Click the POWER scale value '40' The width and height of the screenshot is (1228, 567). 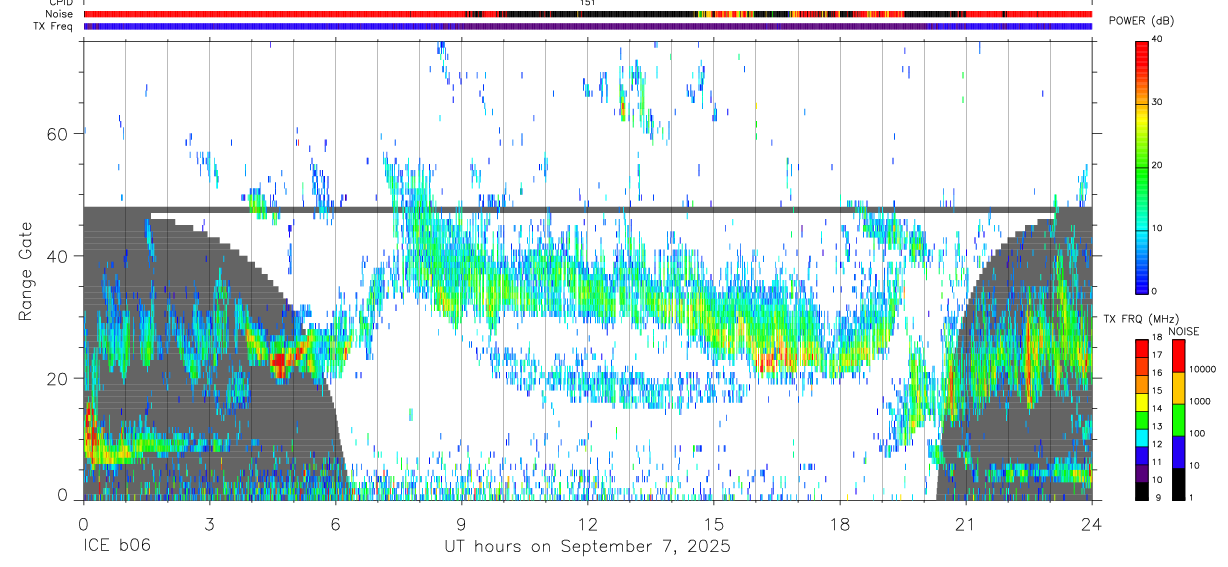[1158, 39]
